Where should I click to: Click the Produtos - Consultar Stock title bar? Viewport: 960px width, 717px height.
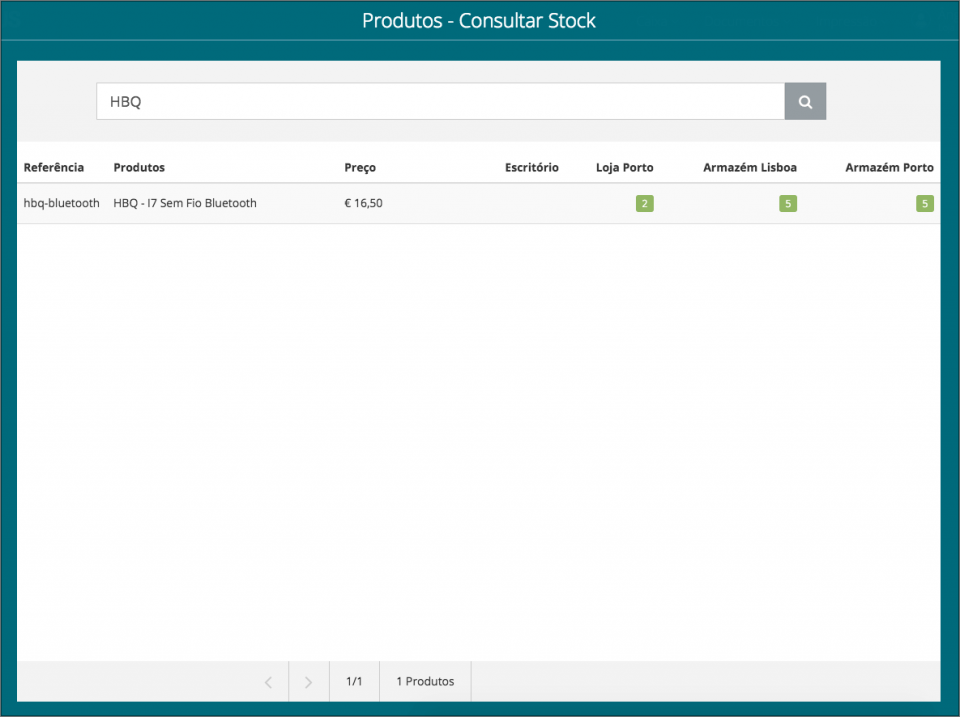pyautogui.click(x=480, y=20)
